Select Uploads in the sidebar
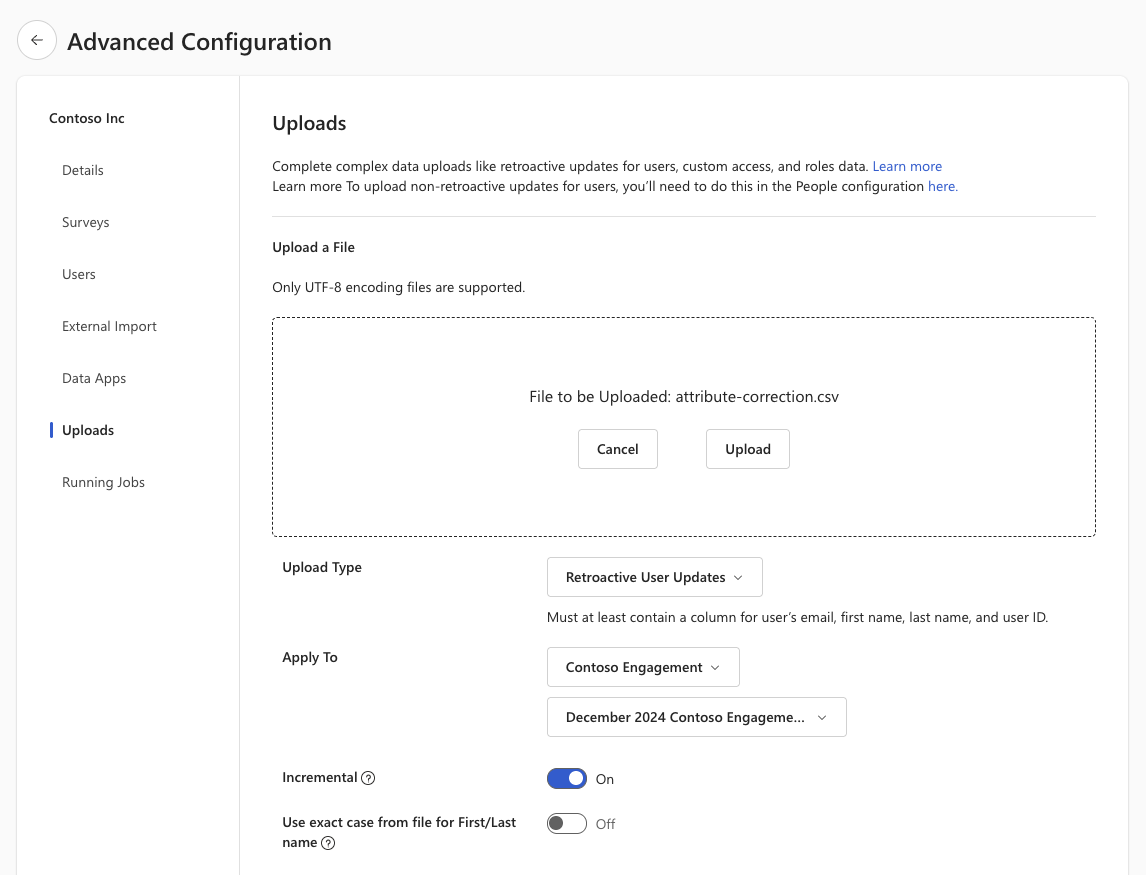The image size is (1146, 875). point(88,430)
